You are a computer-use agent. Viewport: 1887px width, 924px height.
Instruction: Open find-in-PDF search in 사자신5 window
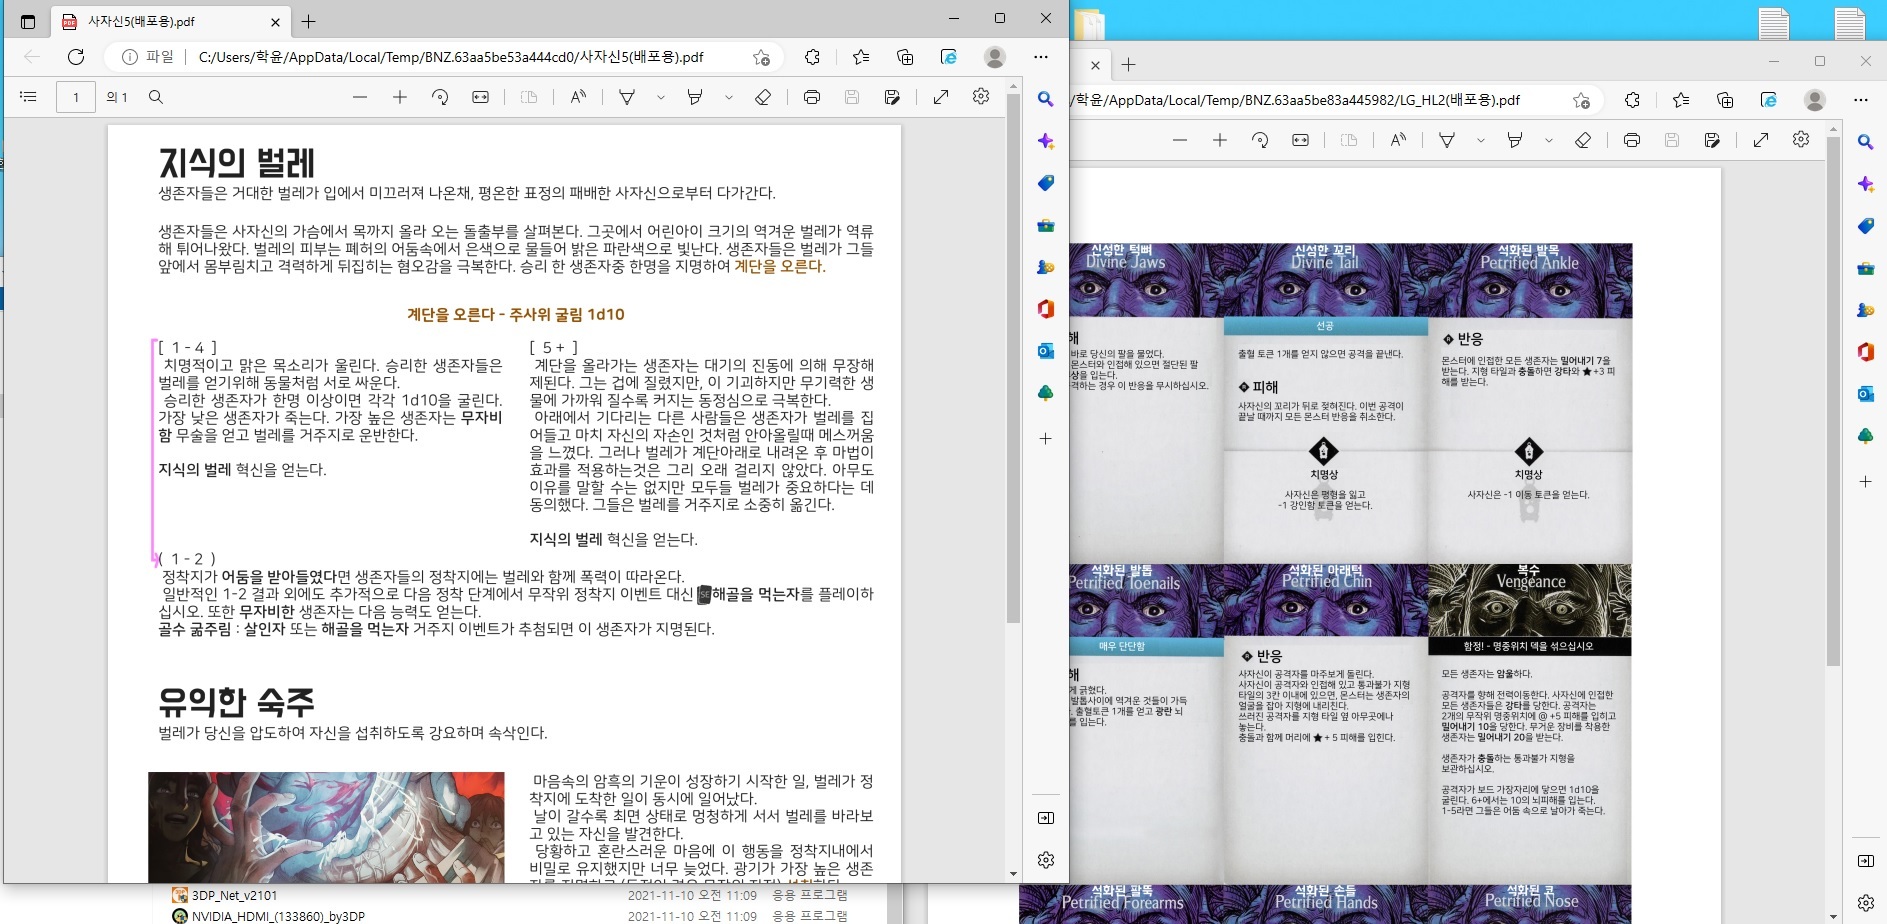click(156, 97)
